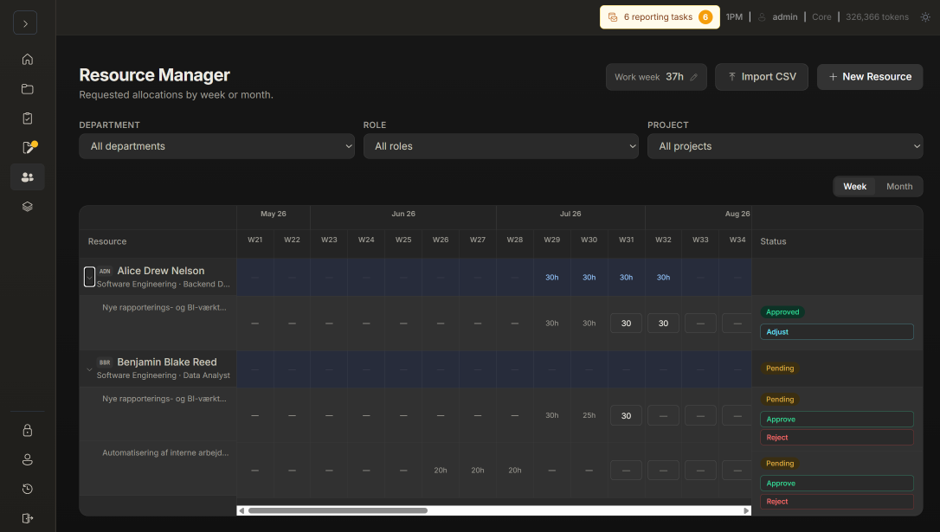Click W32 input showing 30 in Alice's row
The image size is (940, 532).
663,323
